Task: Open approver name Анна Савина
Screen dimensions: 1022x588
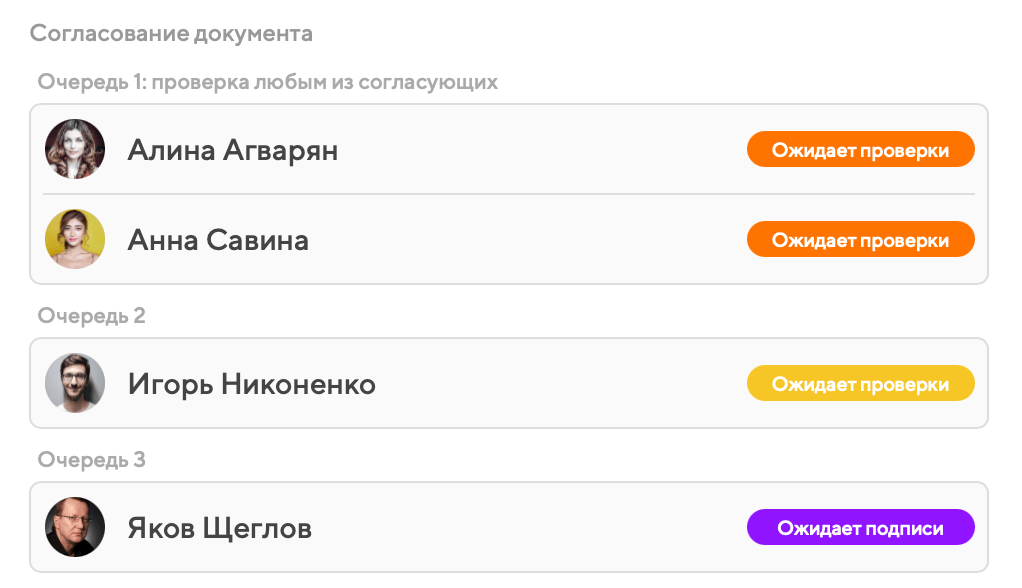Action: tap(218, 241)
